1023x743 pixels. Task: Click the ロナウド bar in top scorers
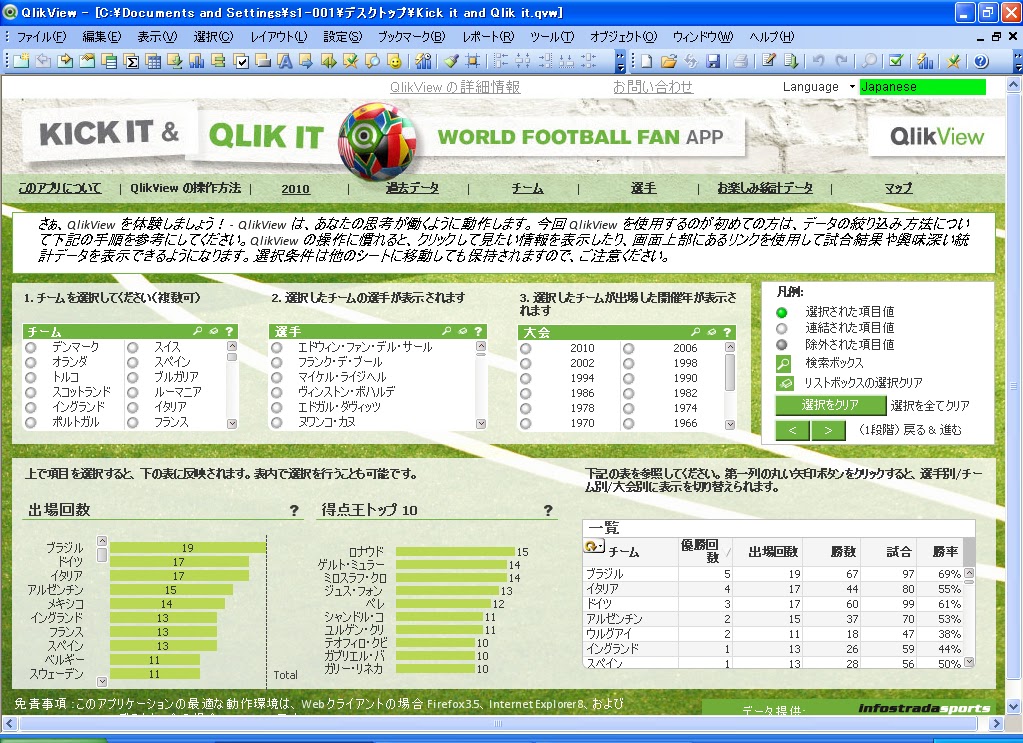455,552
